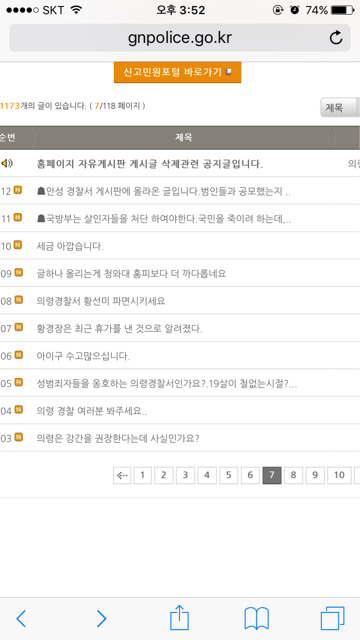360x640 pixels.
Task: Open post 황경장은 최근 휴가를 낸 것으로 알려졌다
Action: pos(119,329)
